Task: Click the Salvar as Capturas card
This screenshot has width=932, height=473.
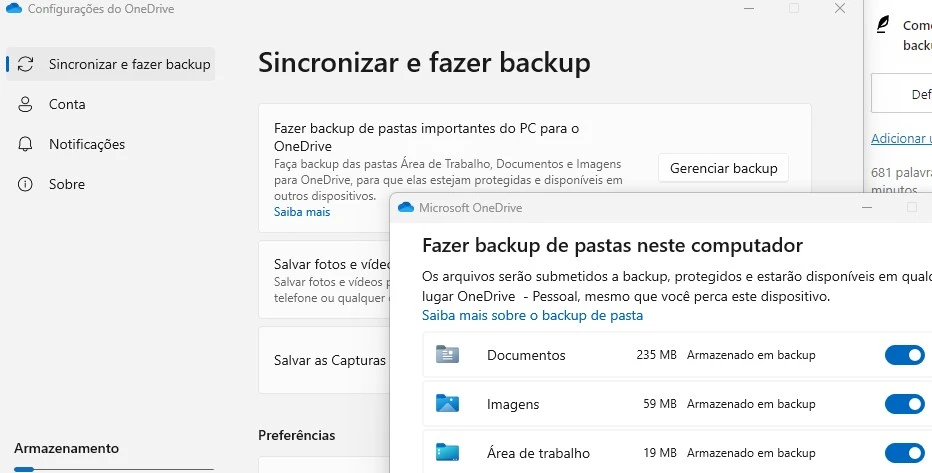Action: [x=324, y=360]
